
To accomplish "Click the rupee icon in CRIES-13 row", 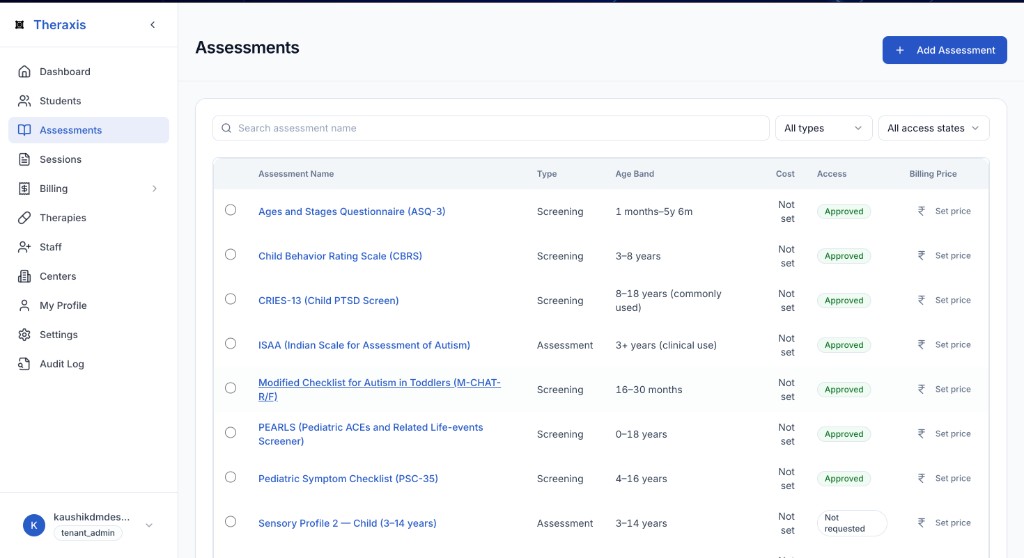I will (921, 300).
